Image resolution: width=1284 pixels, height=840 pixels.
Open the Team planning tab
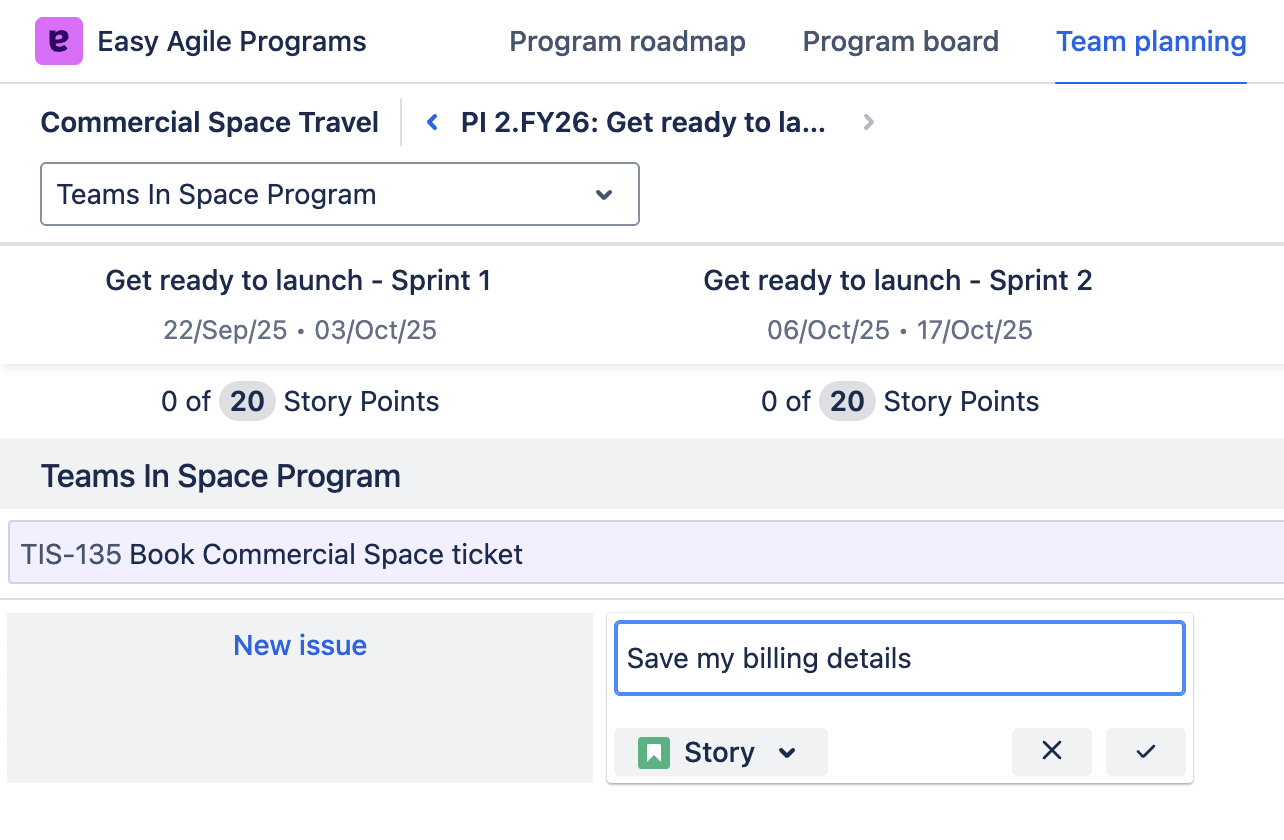click(x=1151, y=42)
